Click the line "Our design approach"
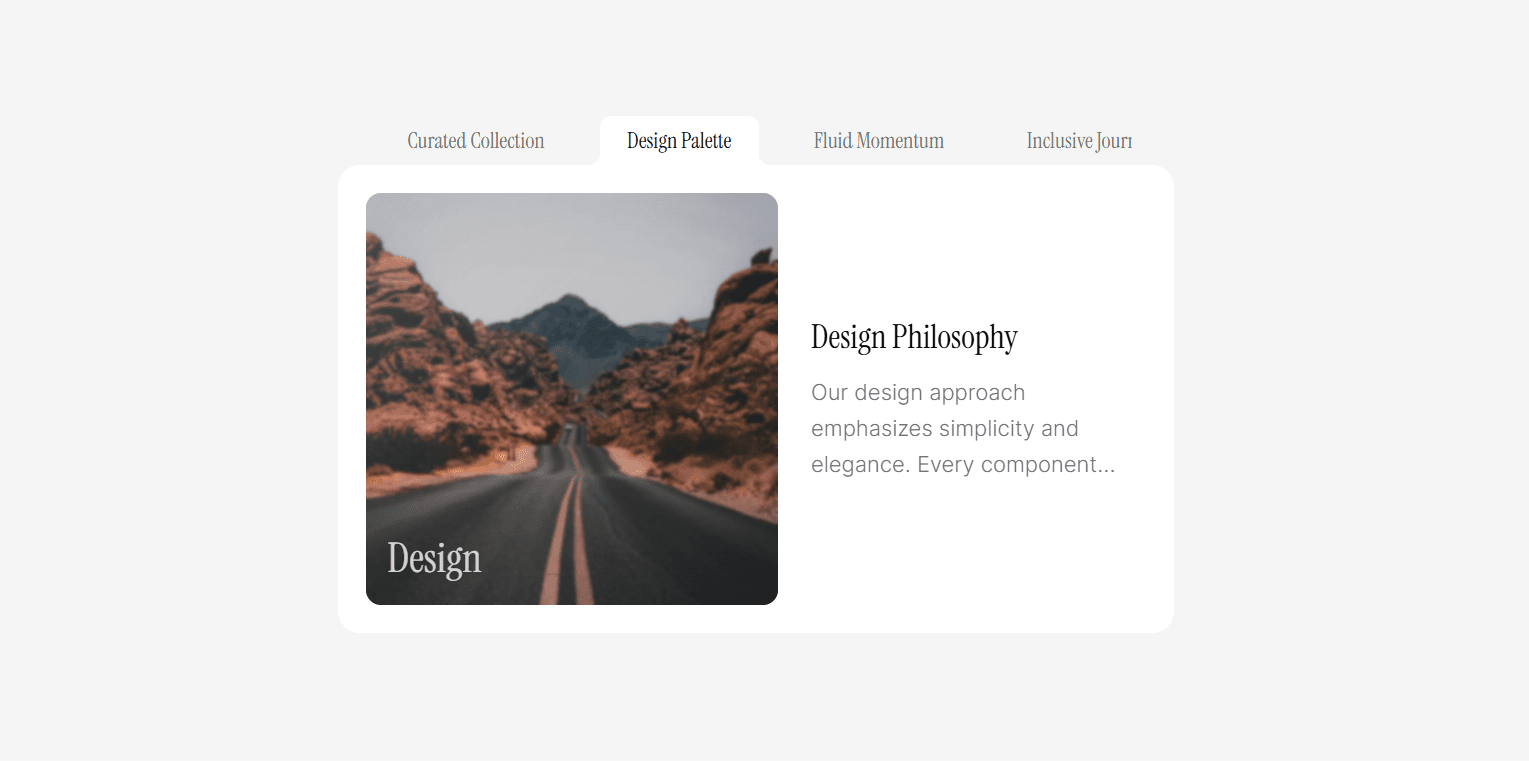Viewport: 1529px width, 761px height. tap(918, 393)
